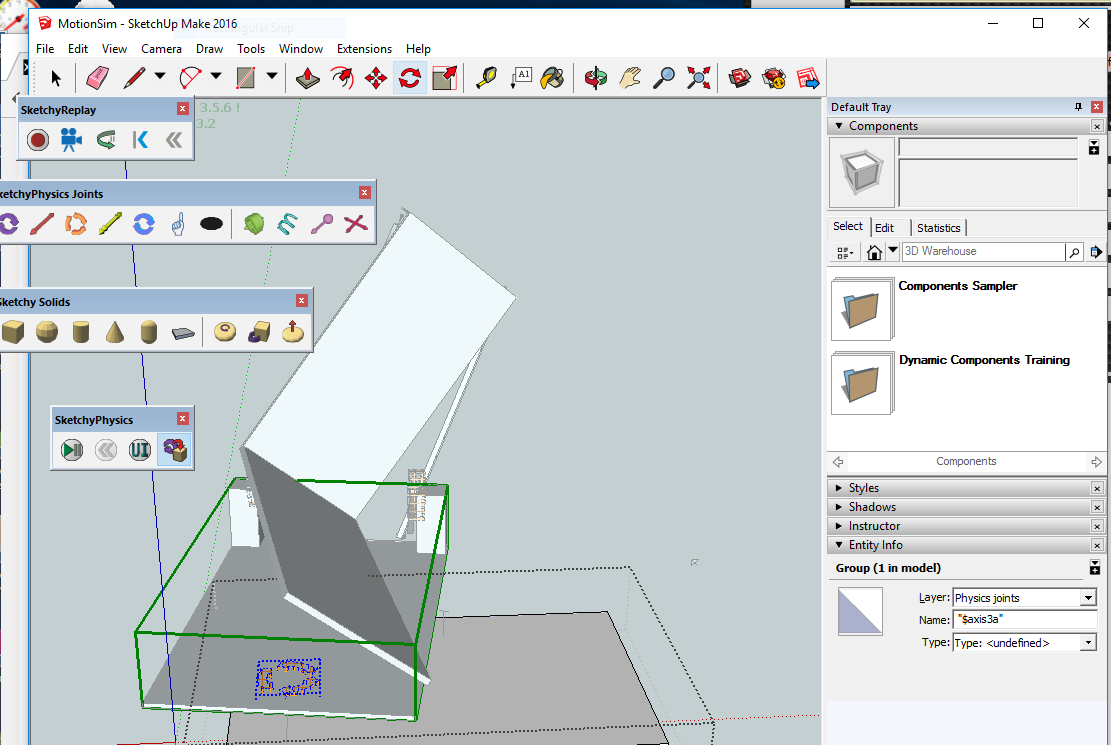
Task: Collapse the Components panel
Action: (839, 126)
